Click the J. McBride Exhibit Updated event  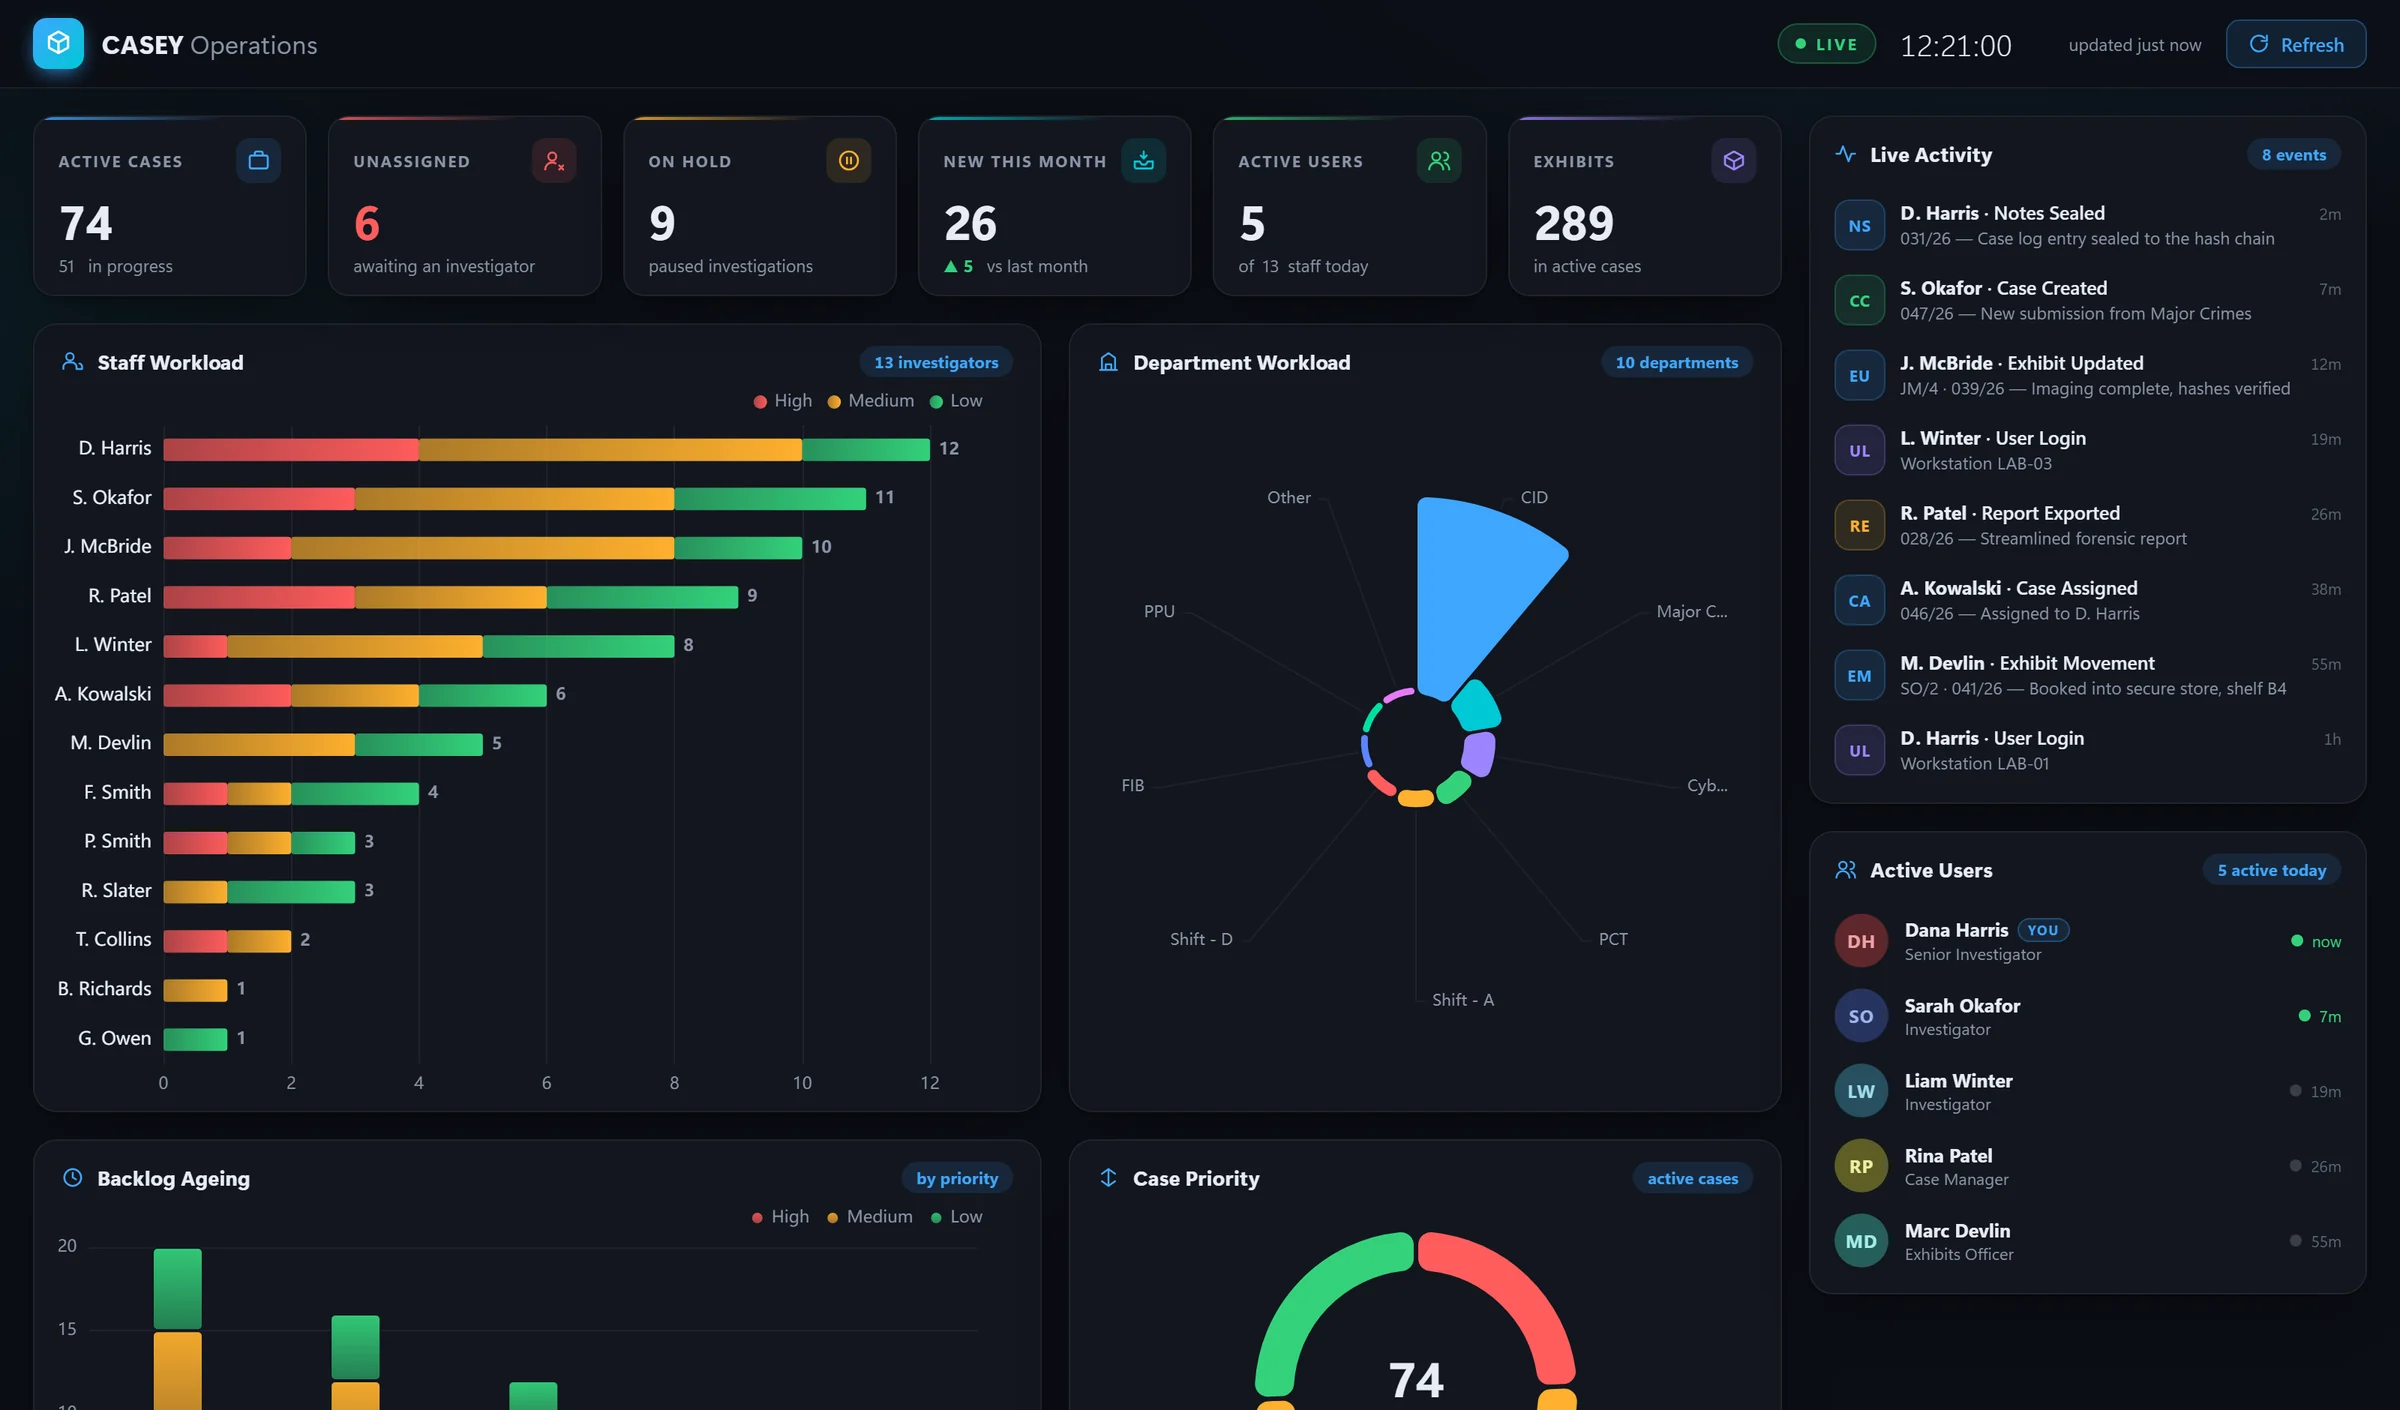point(2087,376)
